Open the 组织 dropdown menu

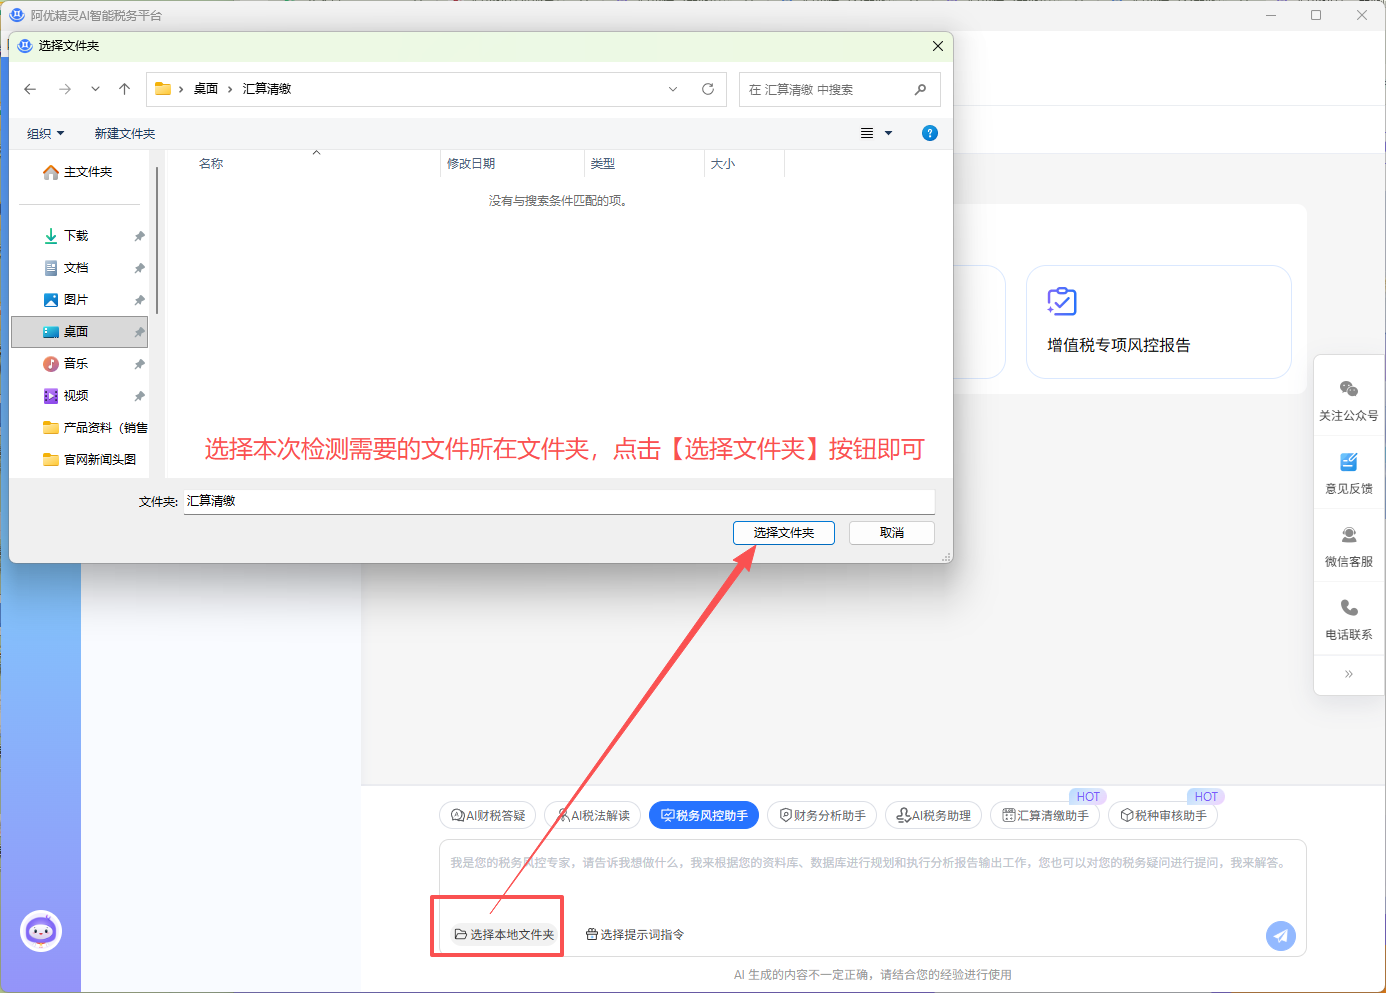click(46, 133)
